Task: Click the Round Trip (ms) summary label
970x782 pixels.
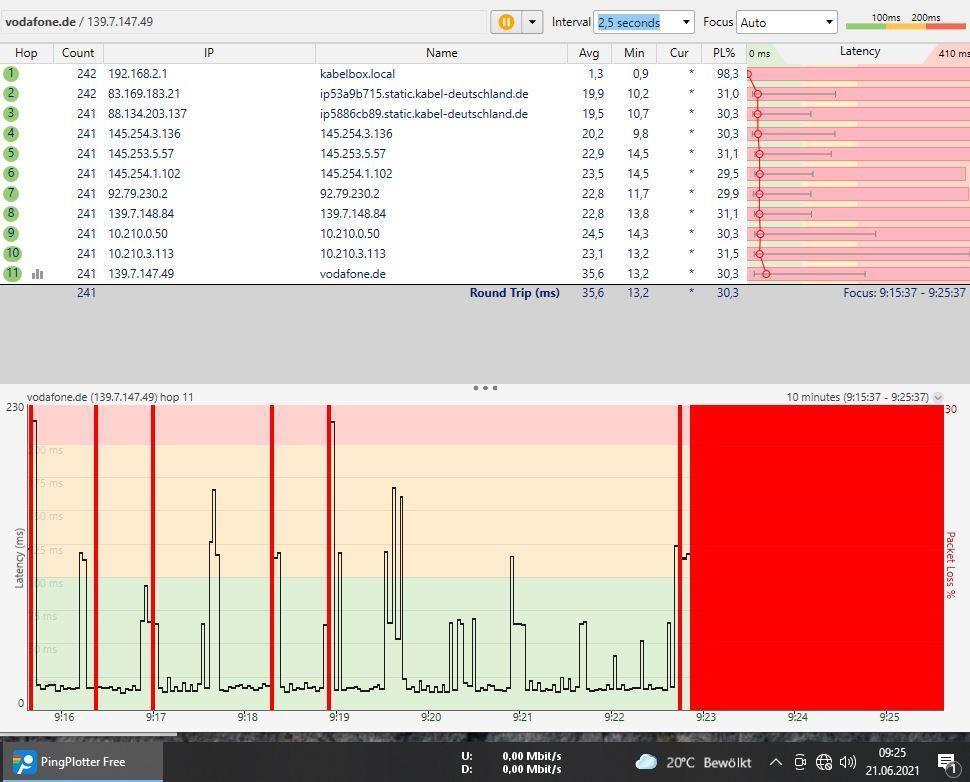Action: click(x=514, y=293)
